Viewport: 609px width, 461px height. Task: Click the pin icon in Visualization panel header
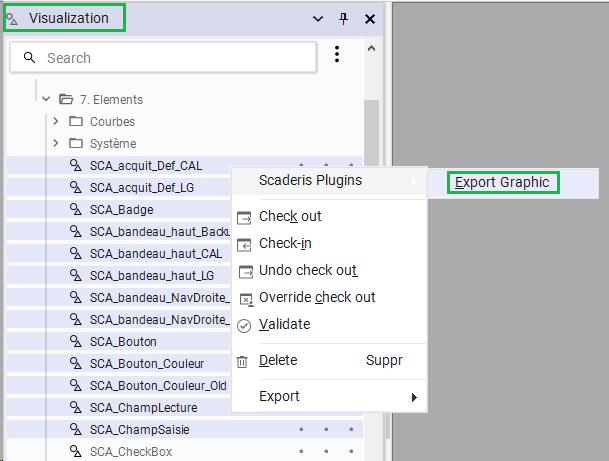[x=344, y=18]
